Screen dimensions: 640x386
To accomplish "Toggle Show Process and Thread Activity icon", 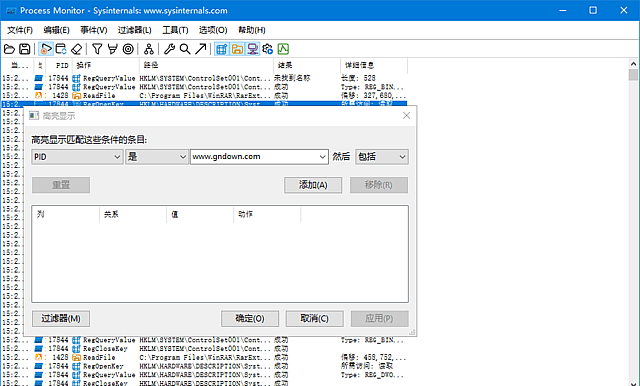I will (268, 49).
